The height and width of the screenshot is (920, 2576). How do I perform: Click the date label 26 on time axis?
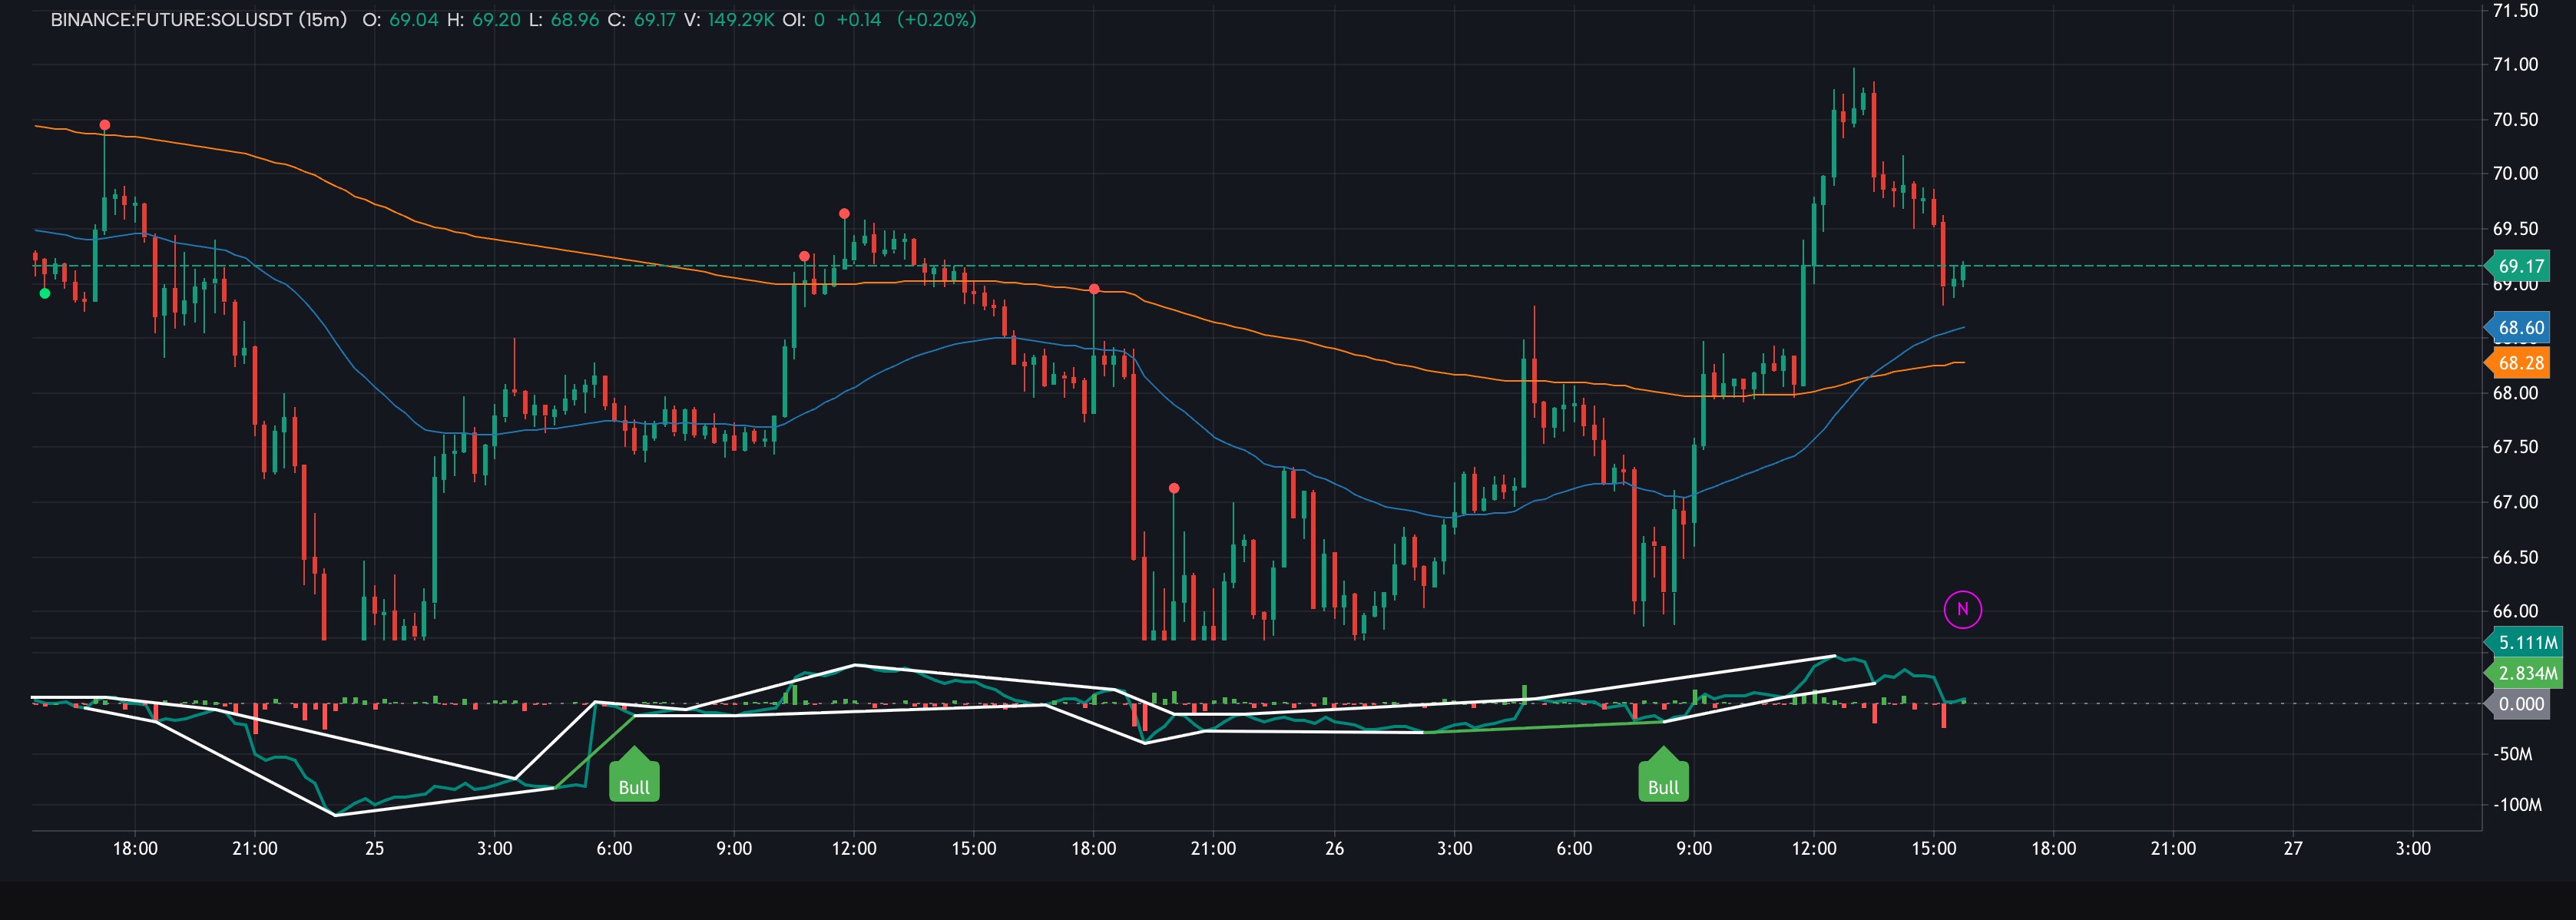pyautogui.click(x=1334, y=848)
